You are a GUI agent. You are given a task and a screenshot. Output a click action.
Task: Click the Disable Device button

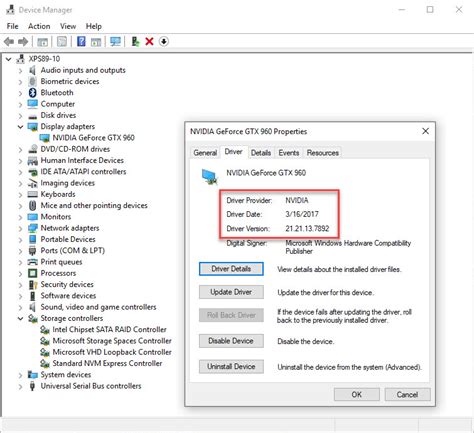[231, 341]
